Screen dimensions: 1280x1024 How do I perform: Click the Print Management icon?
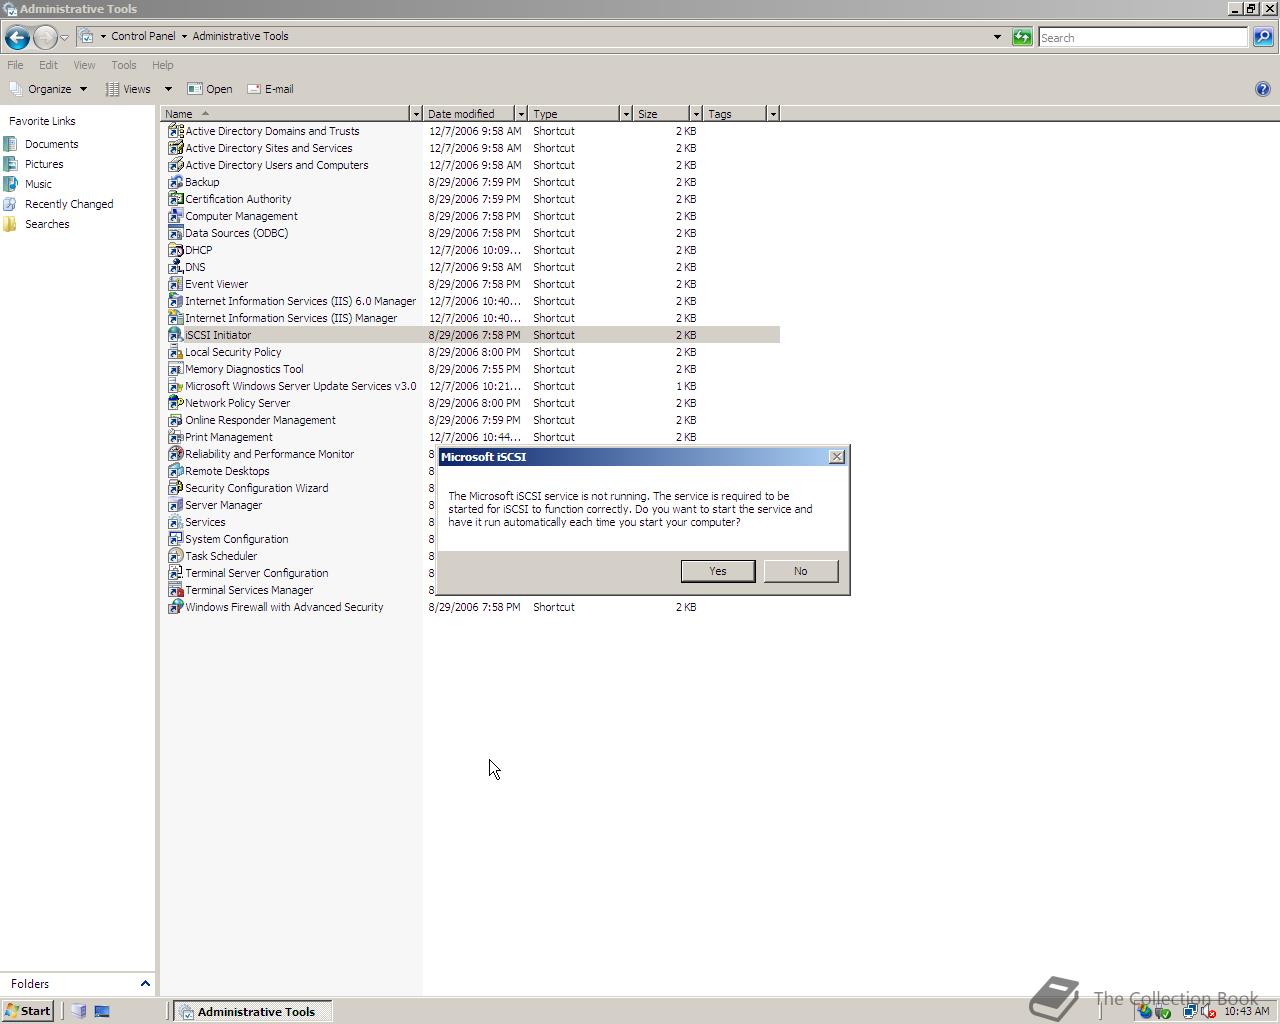pos(175,437)
